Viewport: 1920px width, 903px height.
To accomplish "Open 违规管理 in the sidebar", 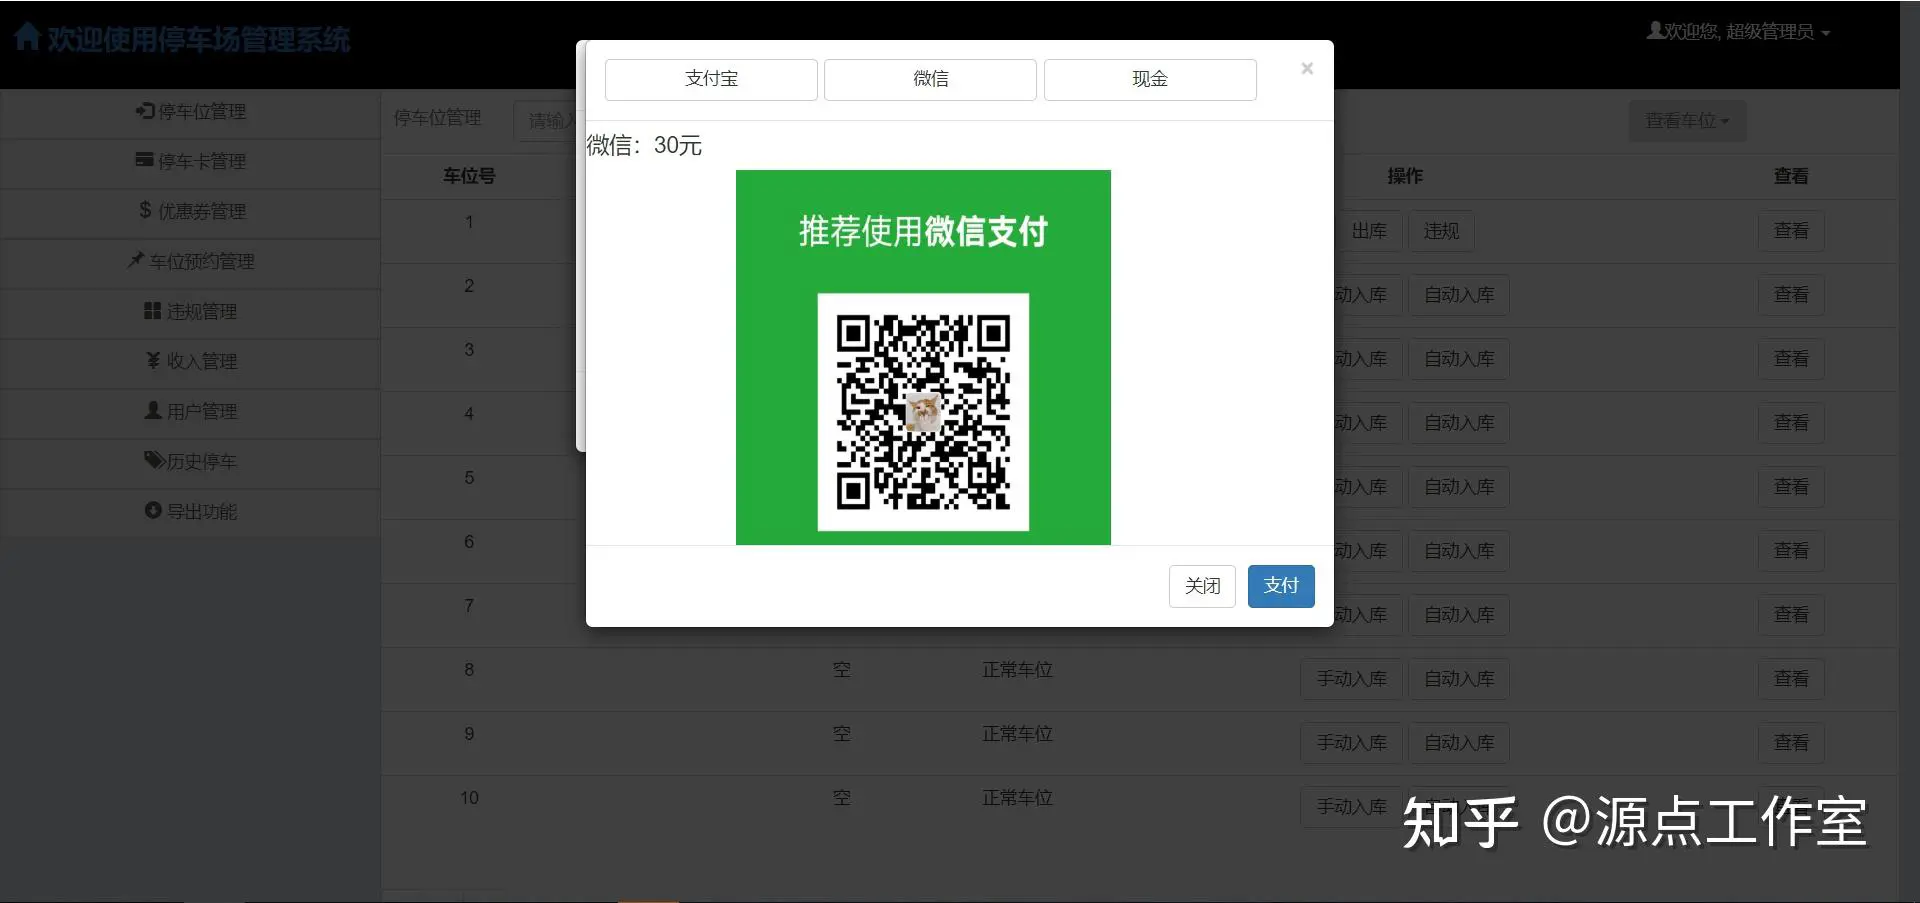I will click(190, 314).
